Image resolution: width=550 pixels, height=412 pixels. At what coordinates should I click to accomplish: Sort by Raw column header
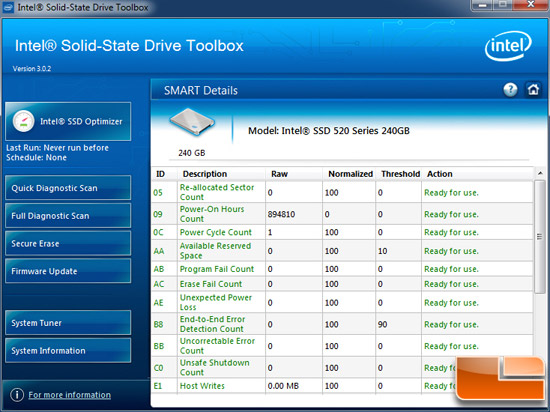[x=279, y=174]
